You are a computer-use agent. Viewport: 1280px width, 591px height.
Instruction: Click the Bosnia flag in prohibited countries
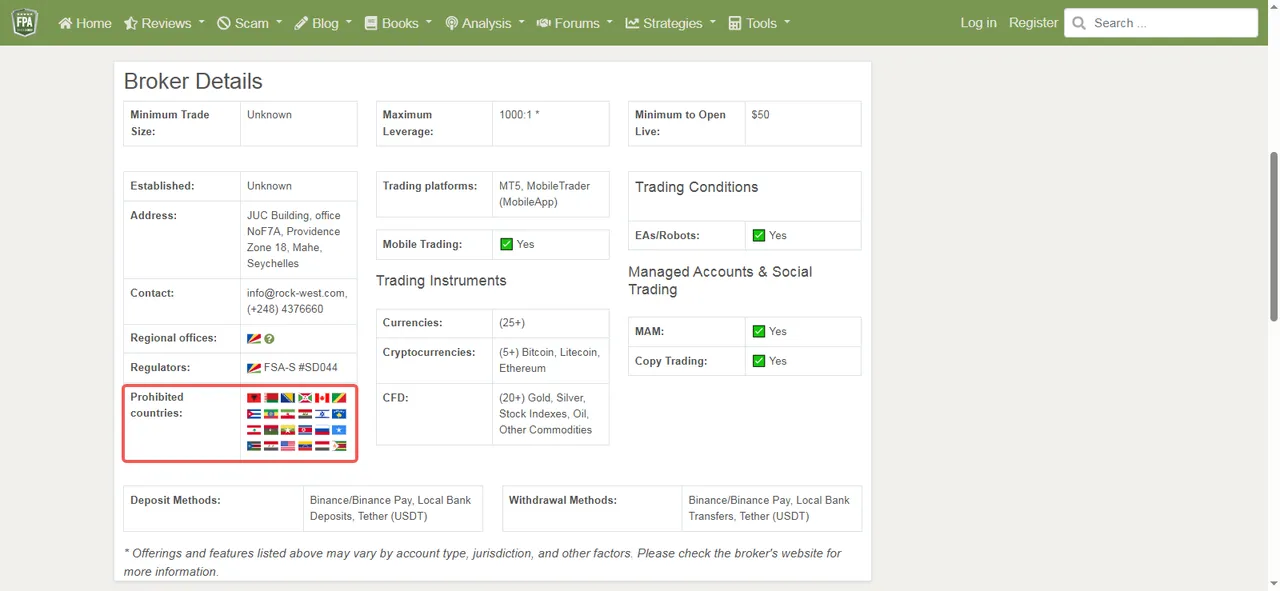click(x=288, y=398)
